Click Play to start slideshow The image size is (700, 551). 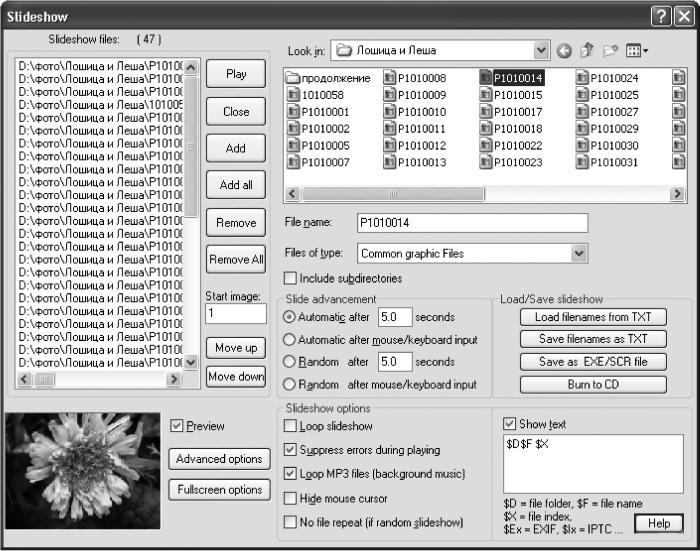[x=236, y=74]
